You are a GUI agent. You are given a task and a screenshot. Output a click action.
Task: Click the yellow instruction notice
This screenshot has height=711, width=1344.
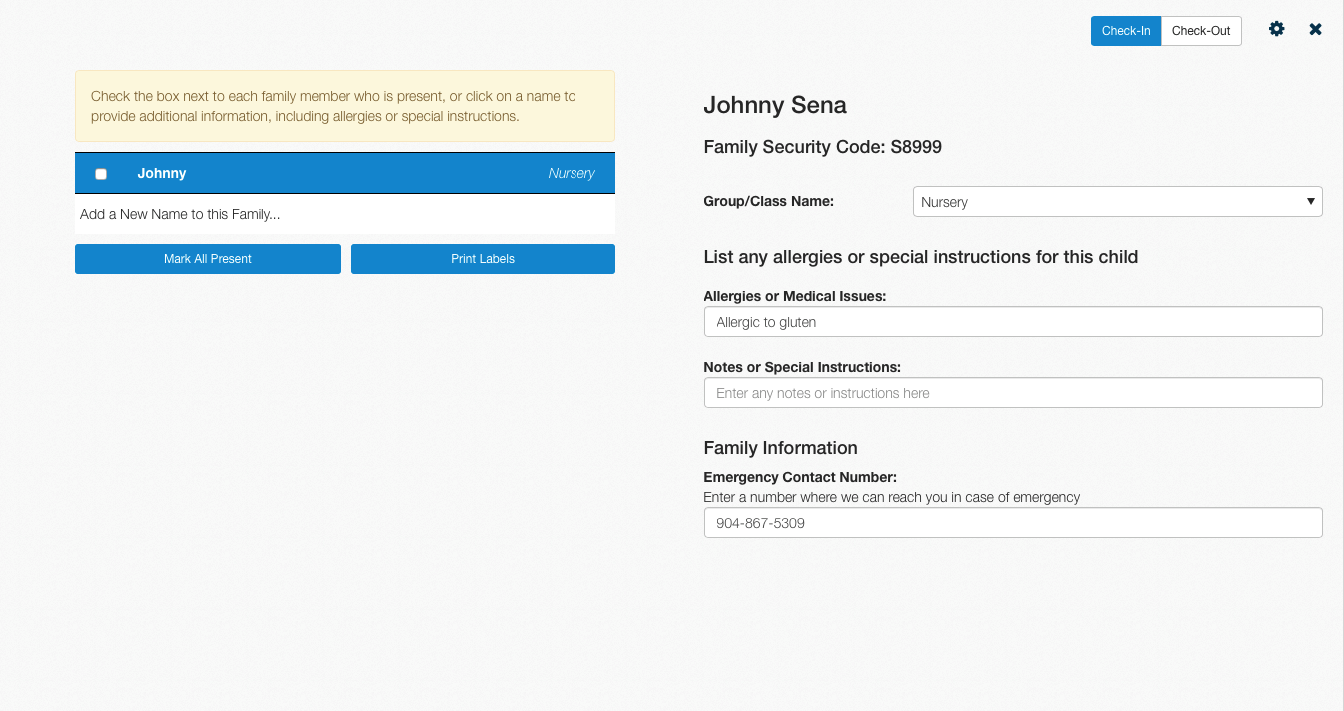point(345,106)
